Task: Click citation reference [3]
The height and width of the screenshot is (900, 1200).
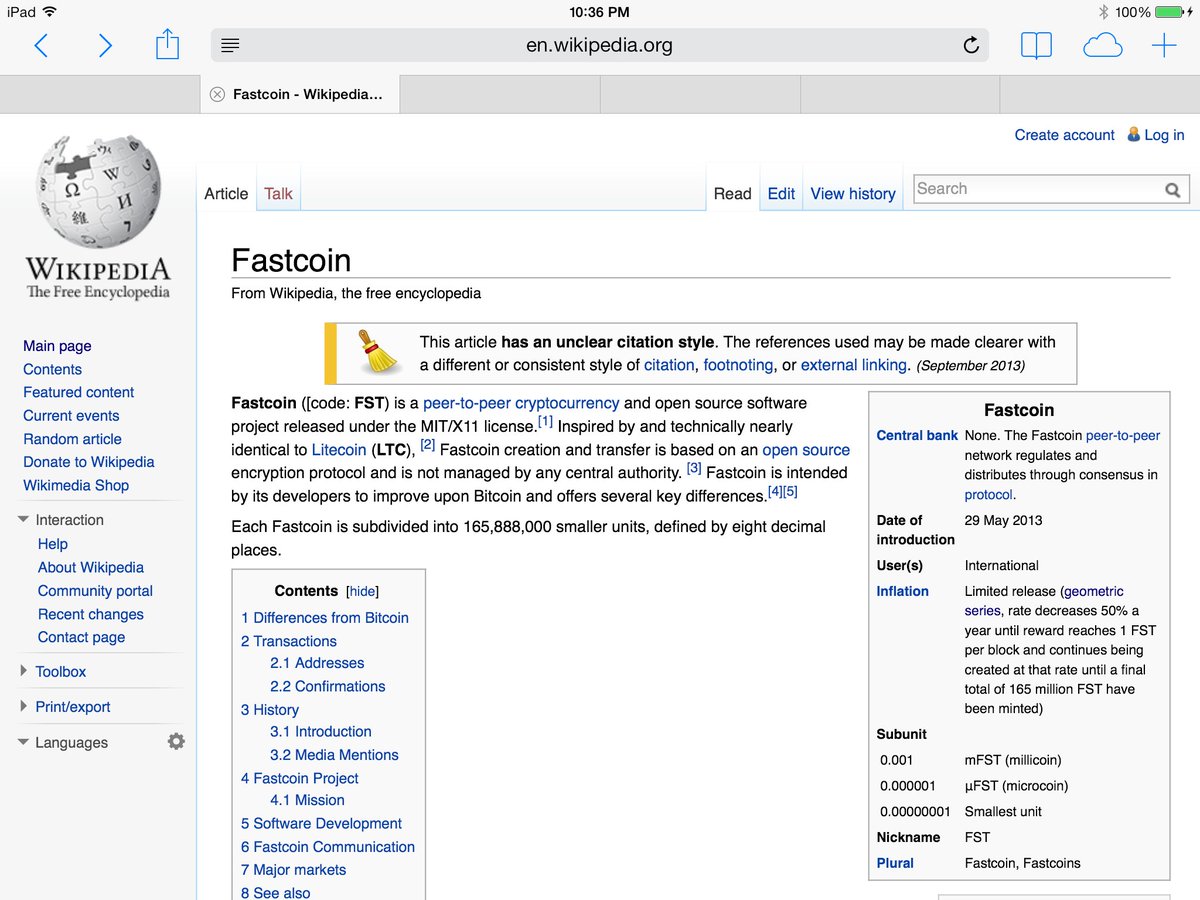Action: 694,468
